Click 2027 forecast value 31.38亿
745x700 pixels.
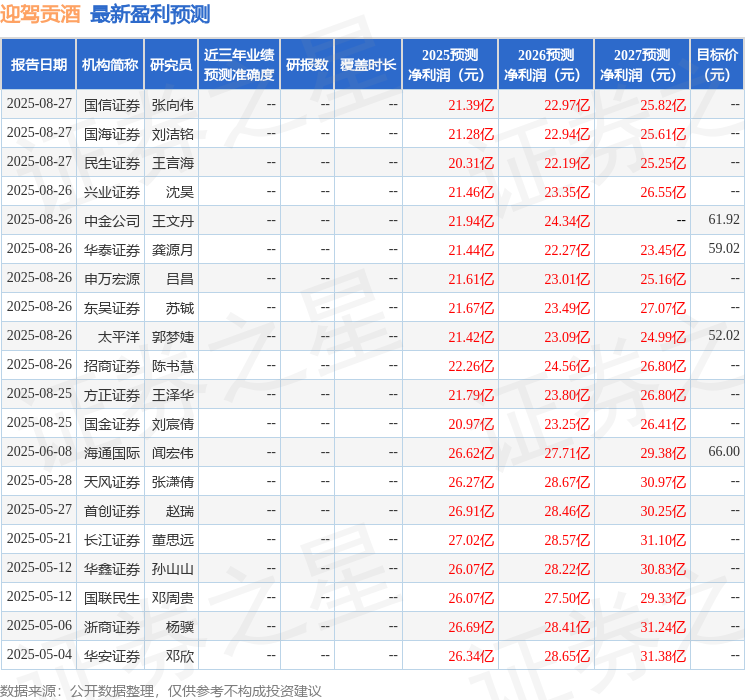tap(663, 656)
